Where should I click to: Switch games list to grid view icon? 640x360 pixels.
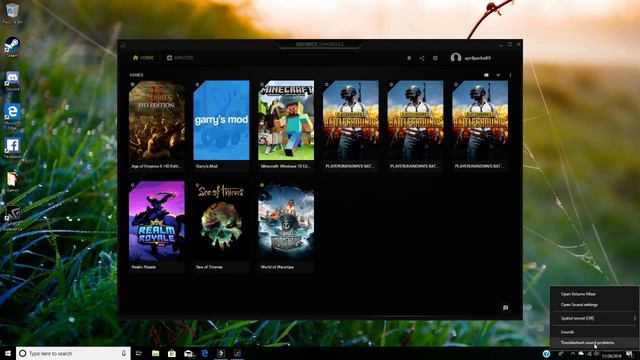click(486, 75)
